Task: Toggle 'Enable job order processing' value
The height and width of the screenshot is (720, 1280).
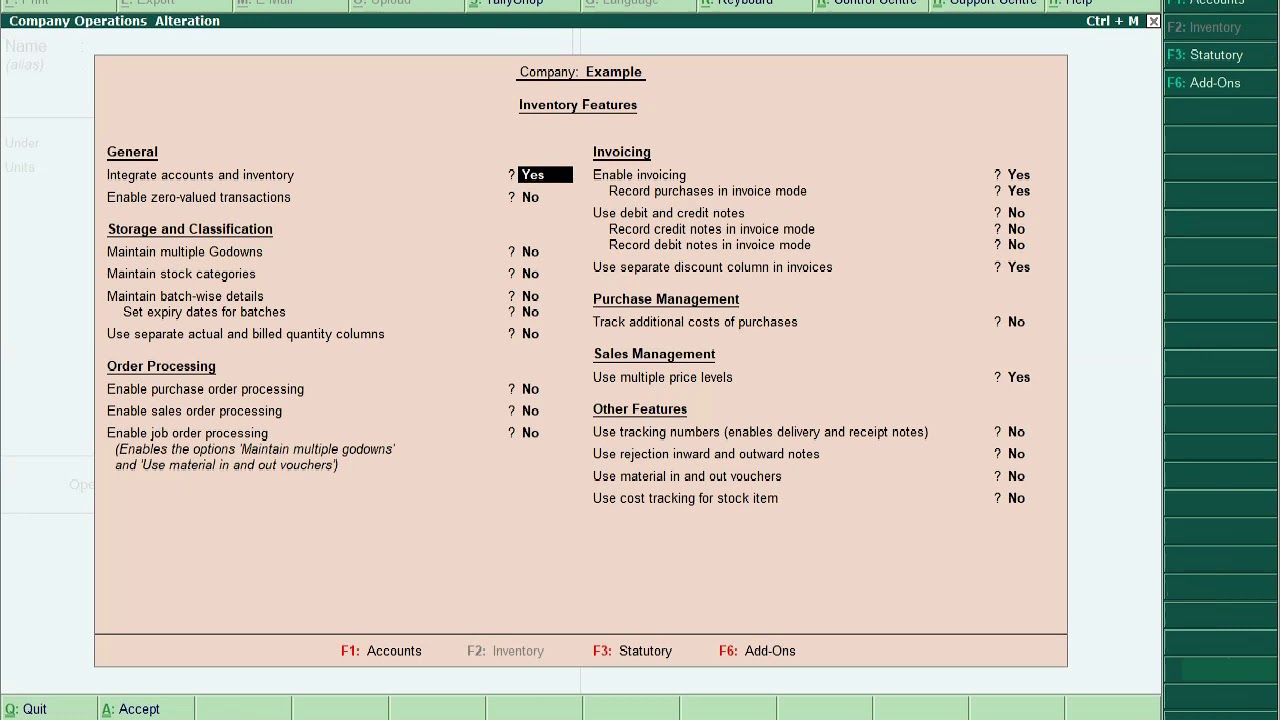Action: click(530, 433)
